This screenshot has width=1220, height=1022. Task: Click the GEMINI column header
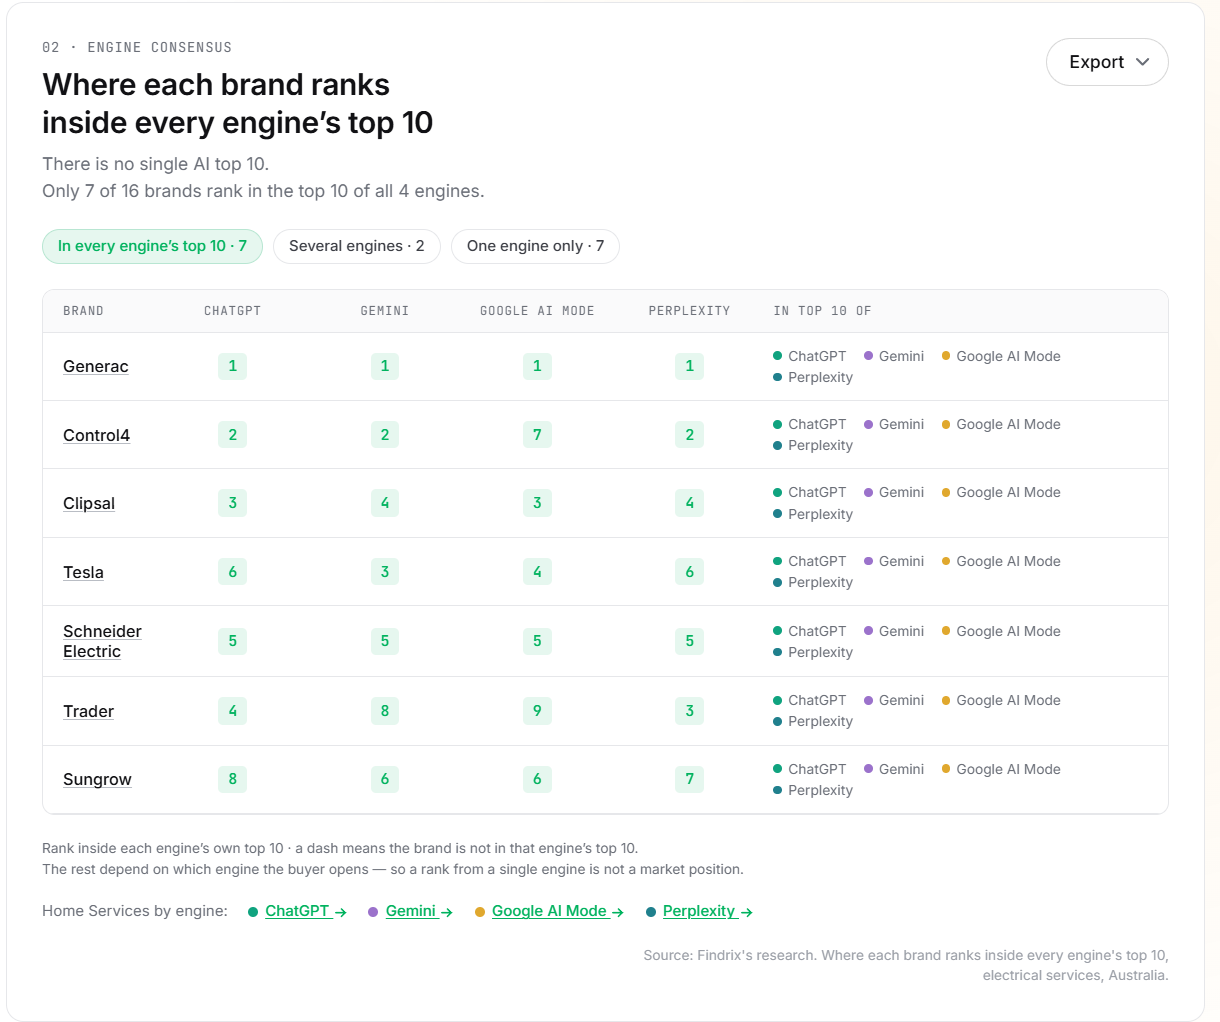(x=385, y=311)
